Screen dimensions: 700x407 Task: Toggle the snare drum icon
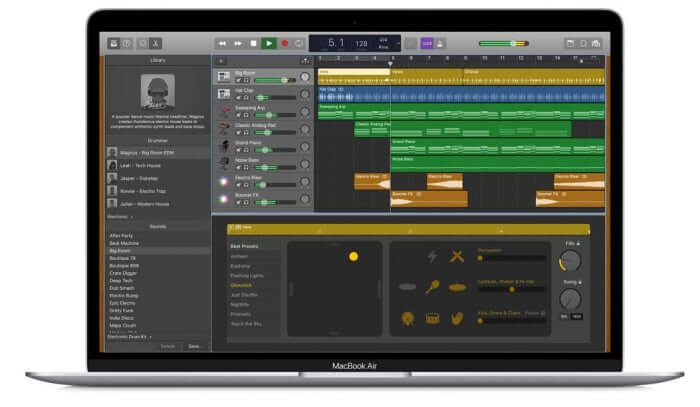(432, 319)
